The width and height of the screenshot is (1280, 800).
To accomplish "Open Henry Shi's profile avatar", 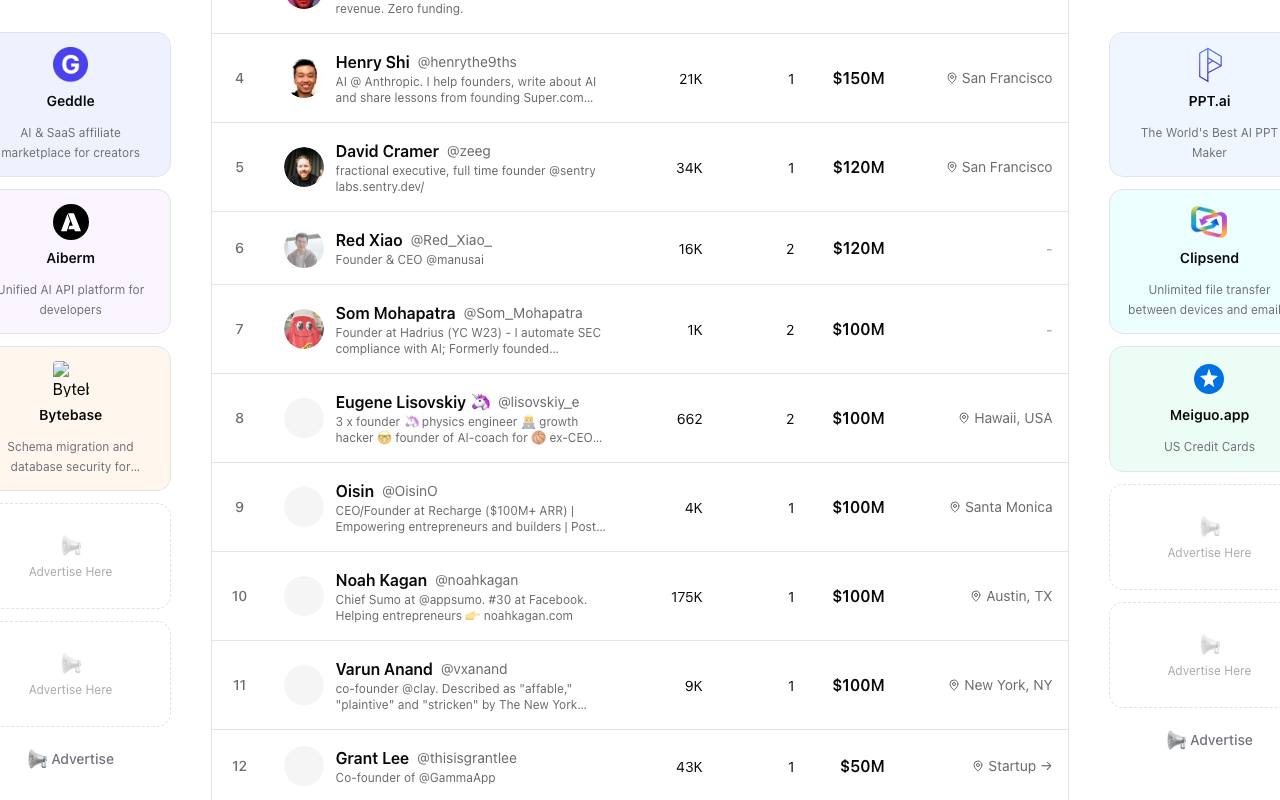I will point(303,78).
